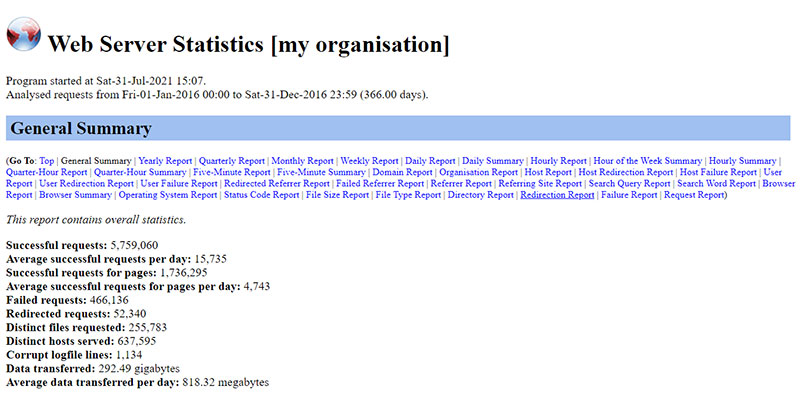
Task: Follow the underlined Redirection Report link
Action: click(x=557, y=194)
